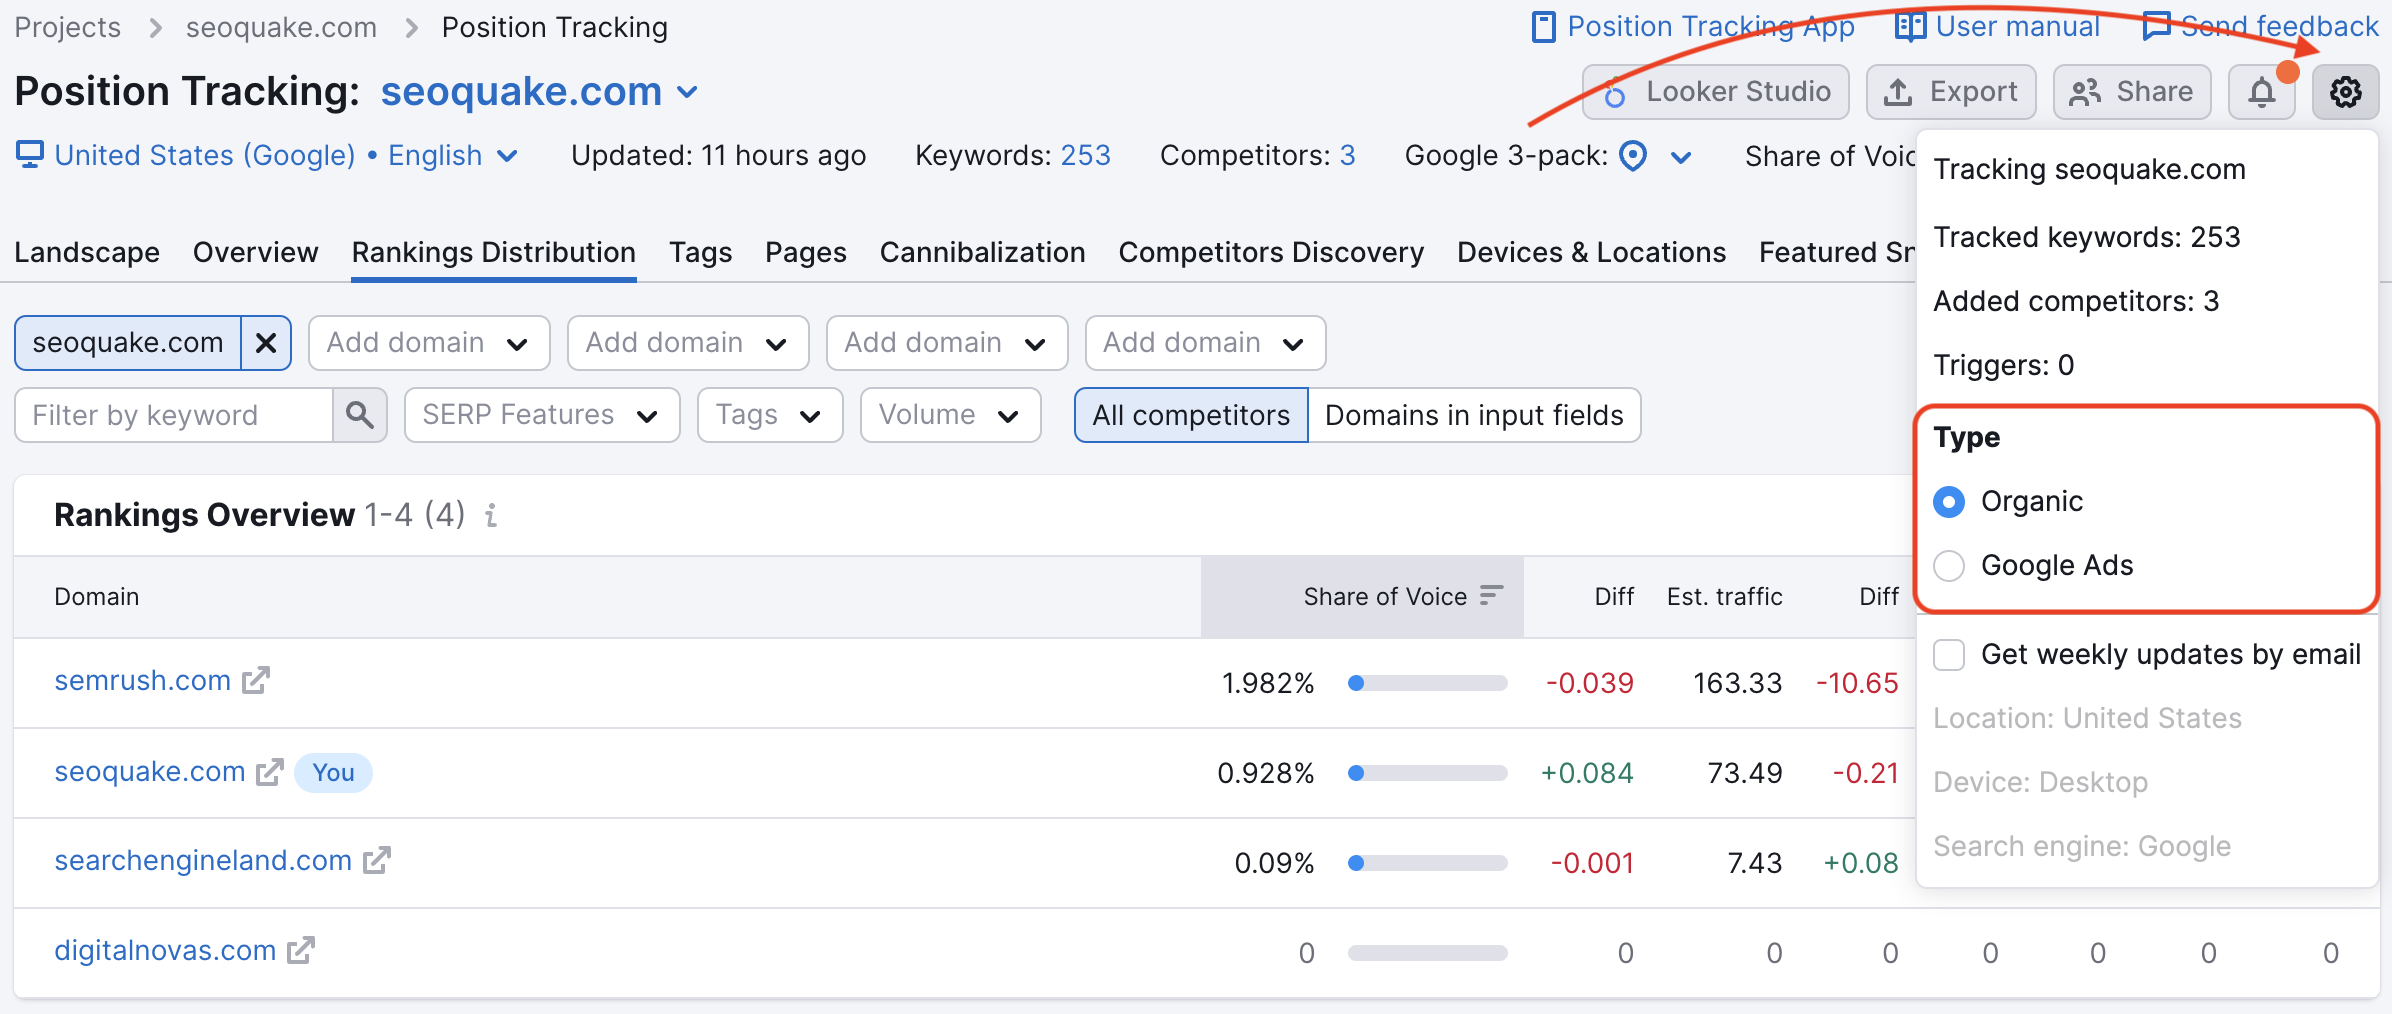Screen dimensions: 2392x1014
Task: Click the Projects breadcrumb
Action: [67, 28]
